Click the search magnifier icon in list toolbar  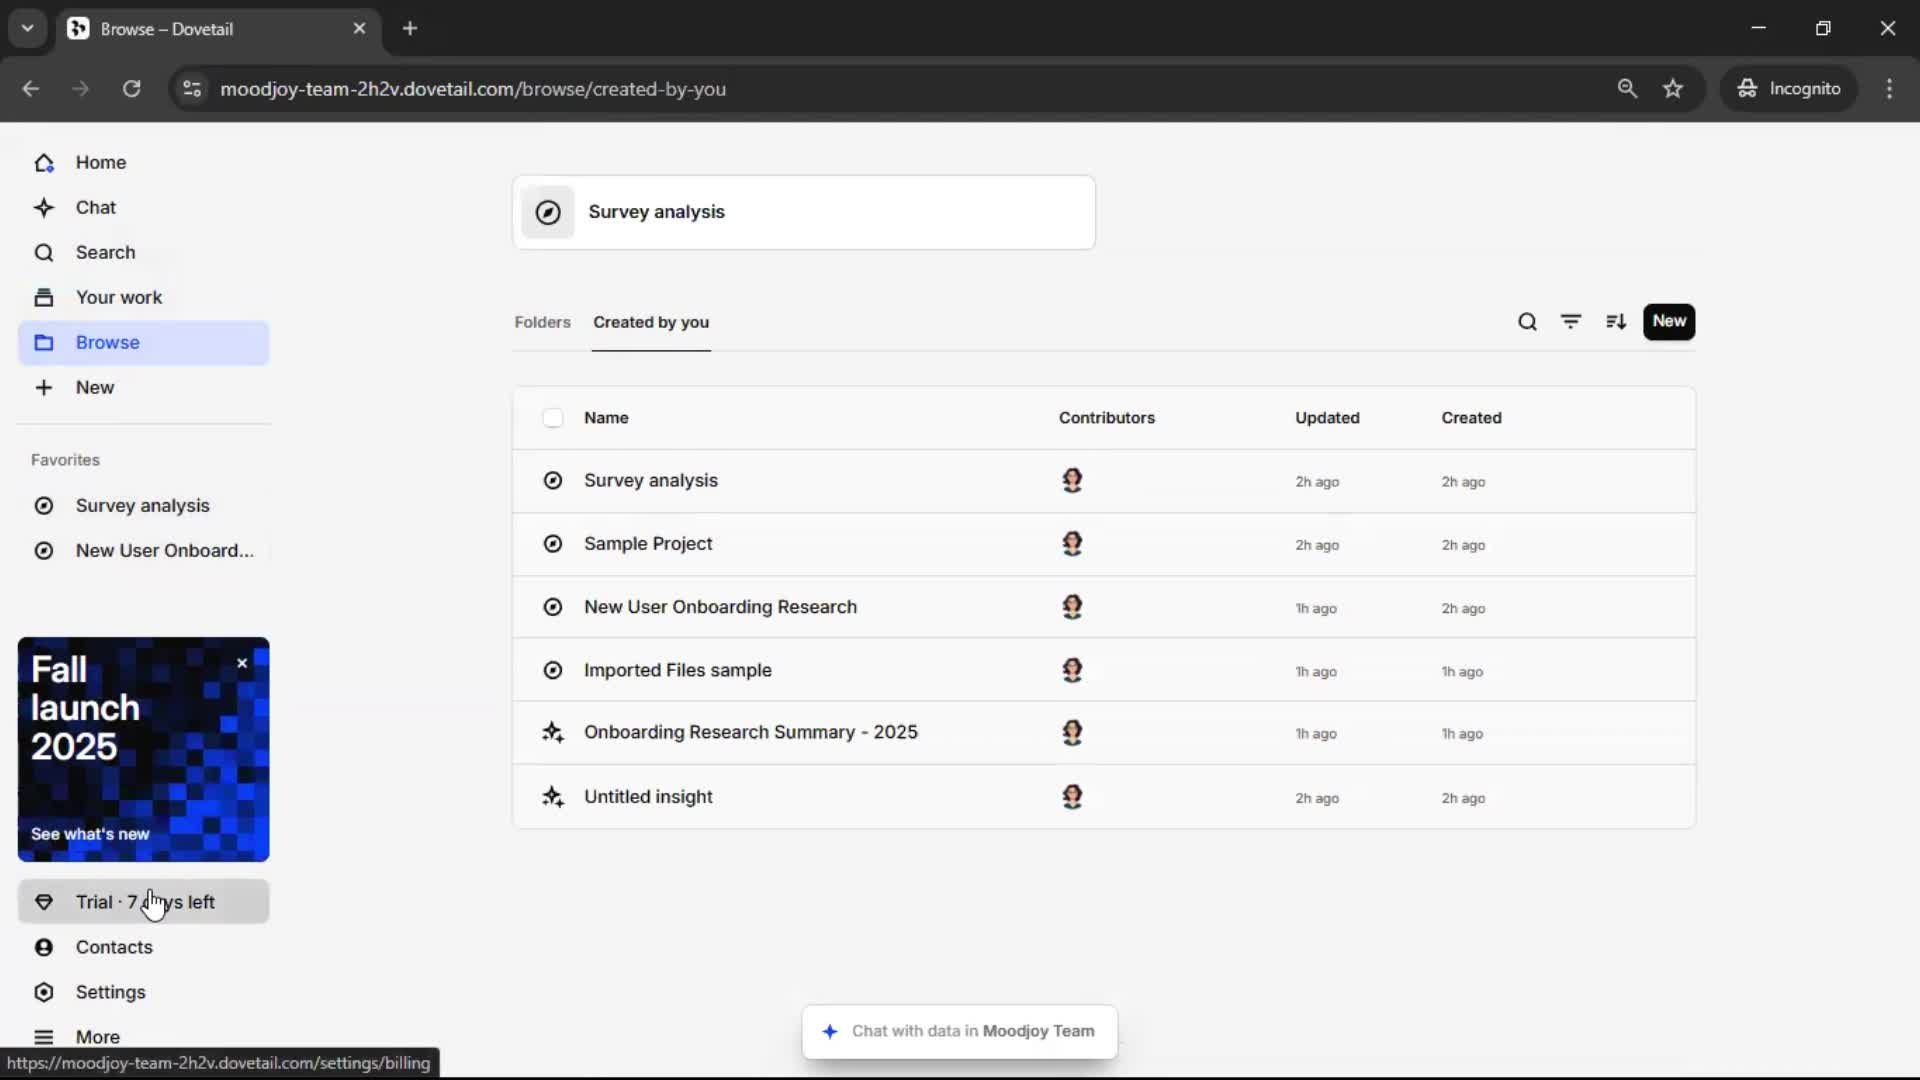click(1527, 322)
